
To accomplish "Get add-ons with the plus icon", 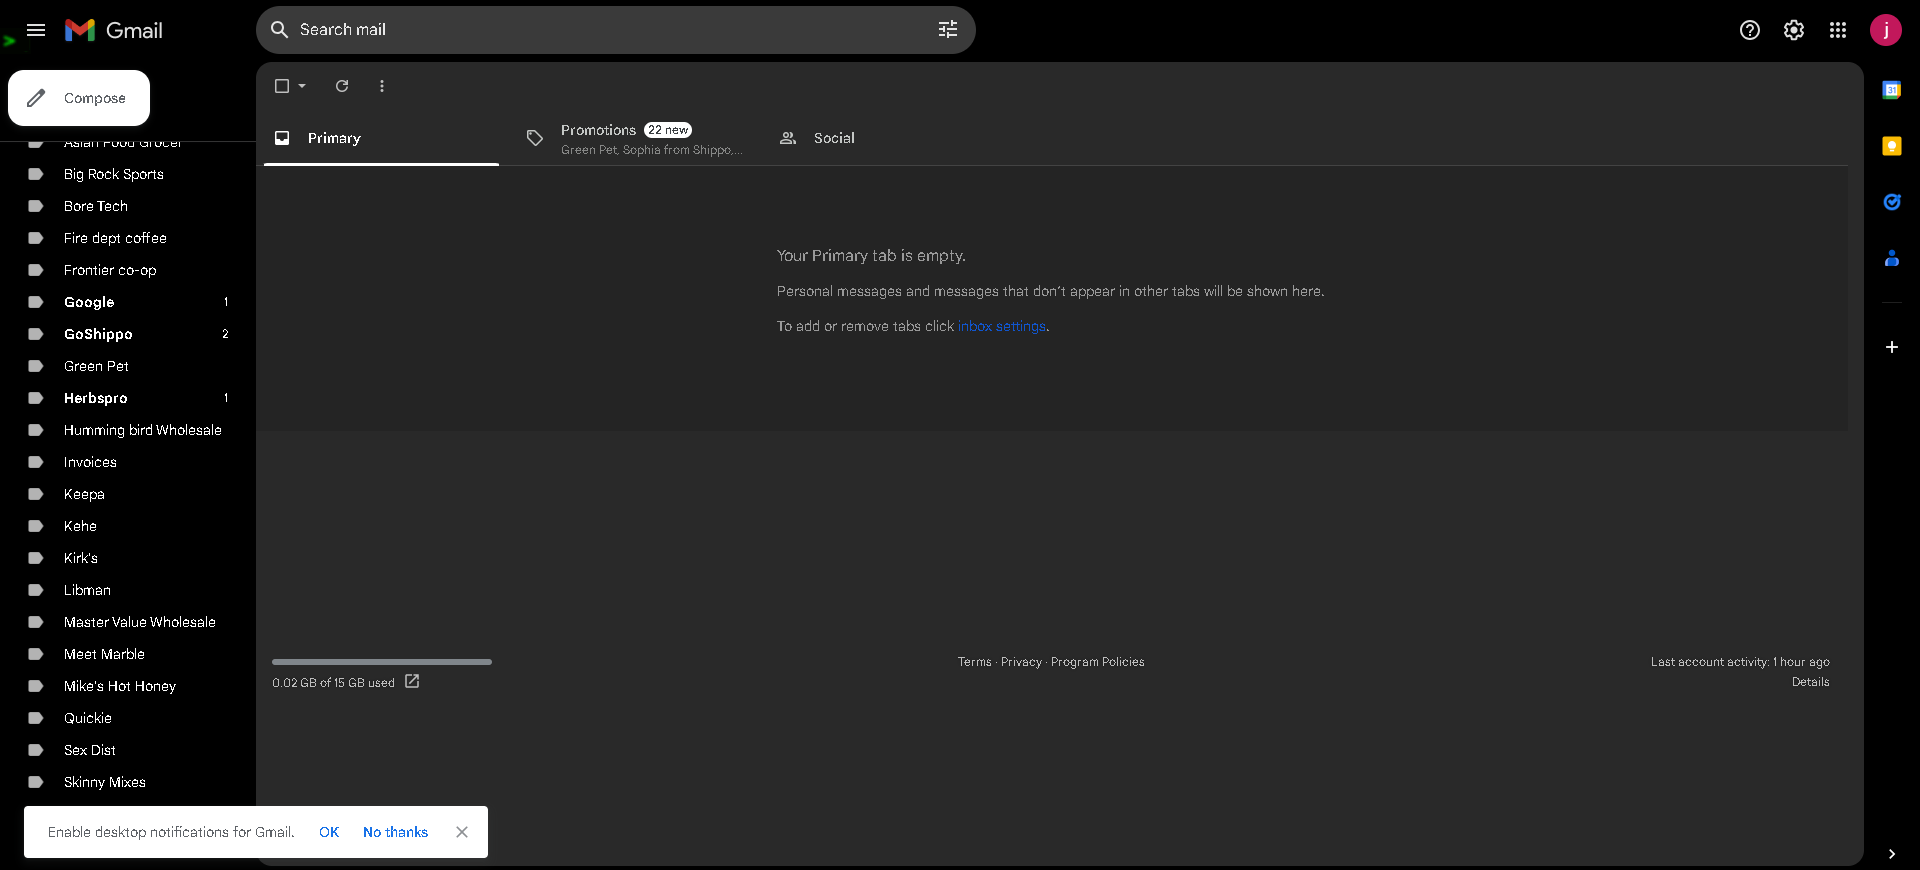I will coord(1892,347).
